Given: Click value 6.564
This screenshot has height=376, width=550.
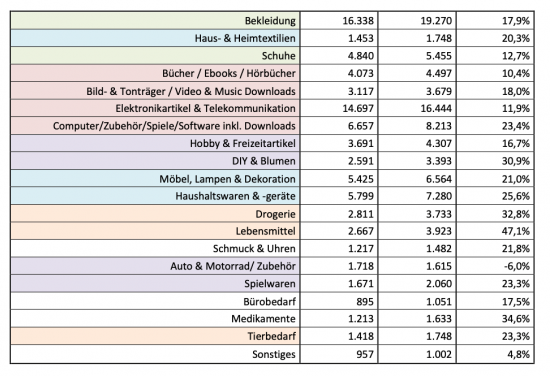Looking at the screenshot, I should (439, 179).
